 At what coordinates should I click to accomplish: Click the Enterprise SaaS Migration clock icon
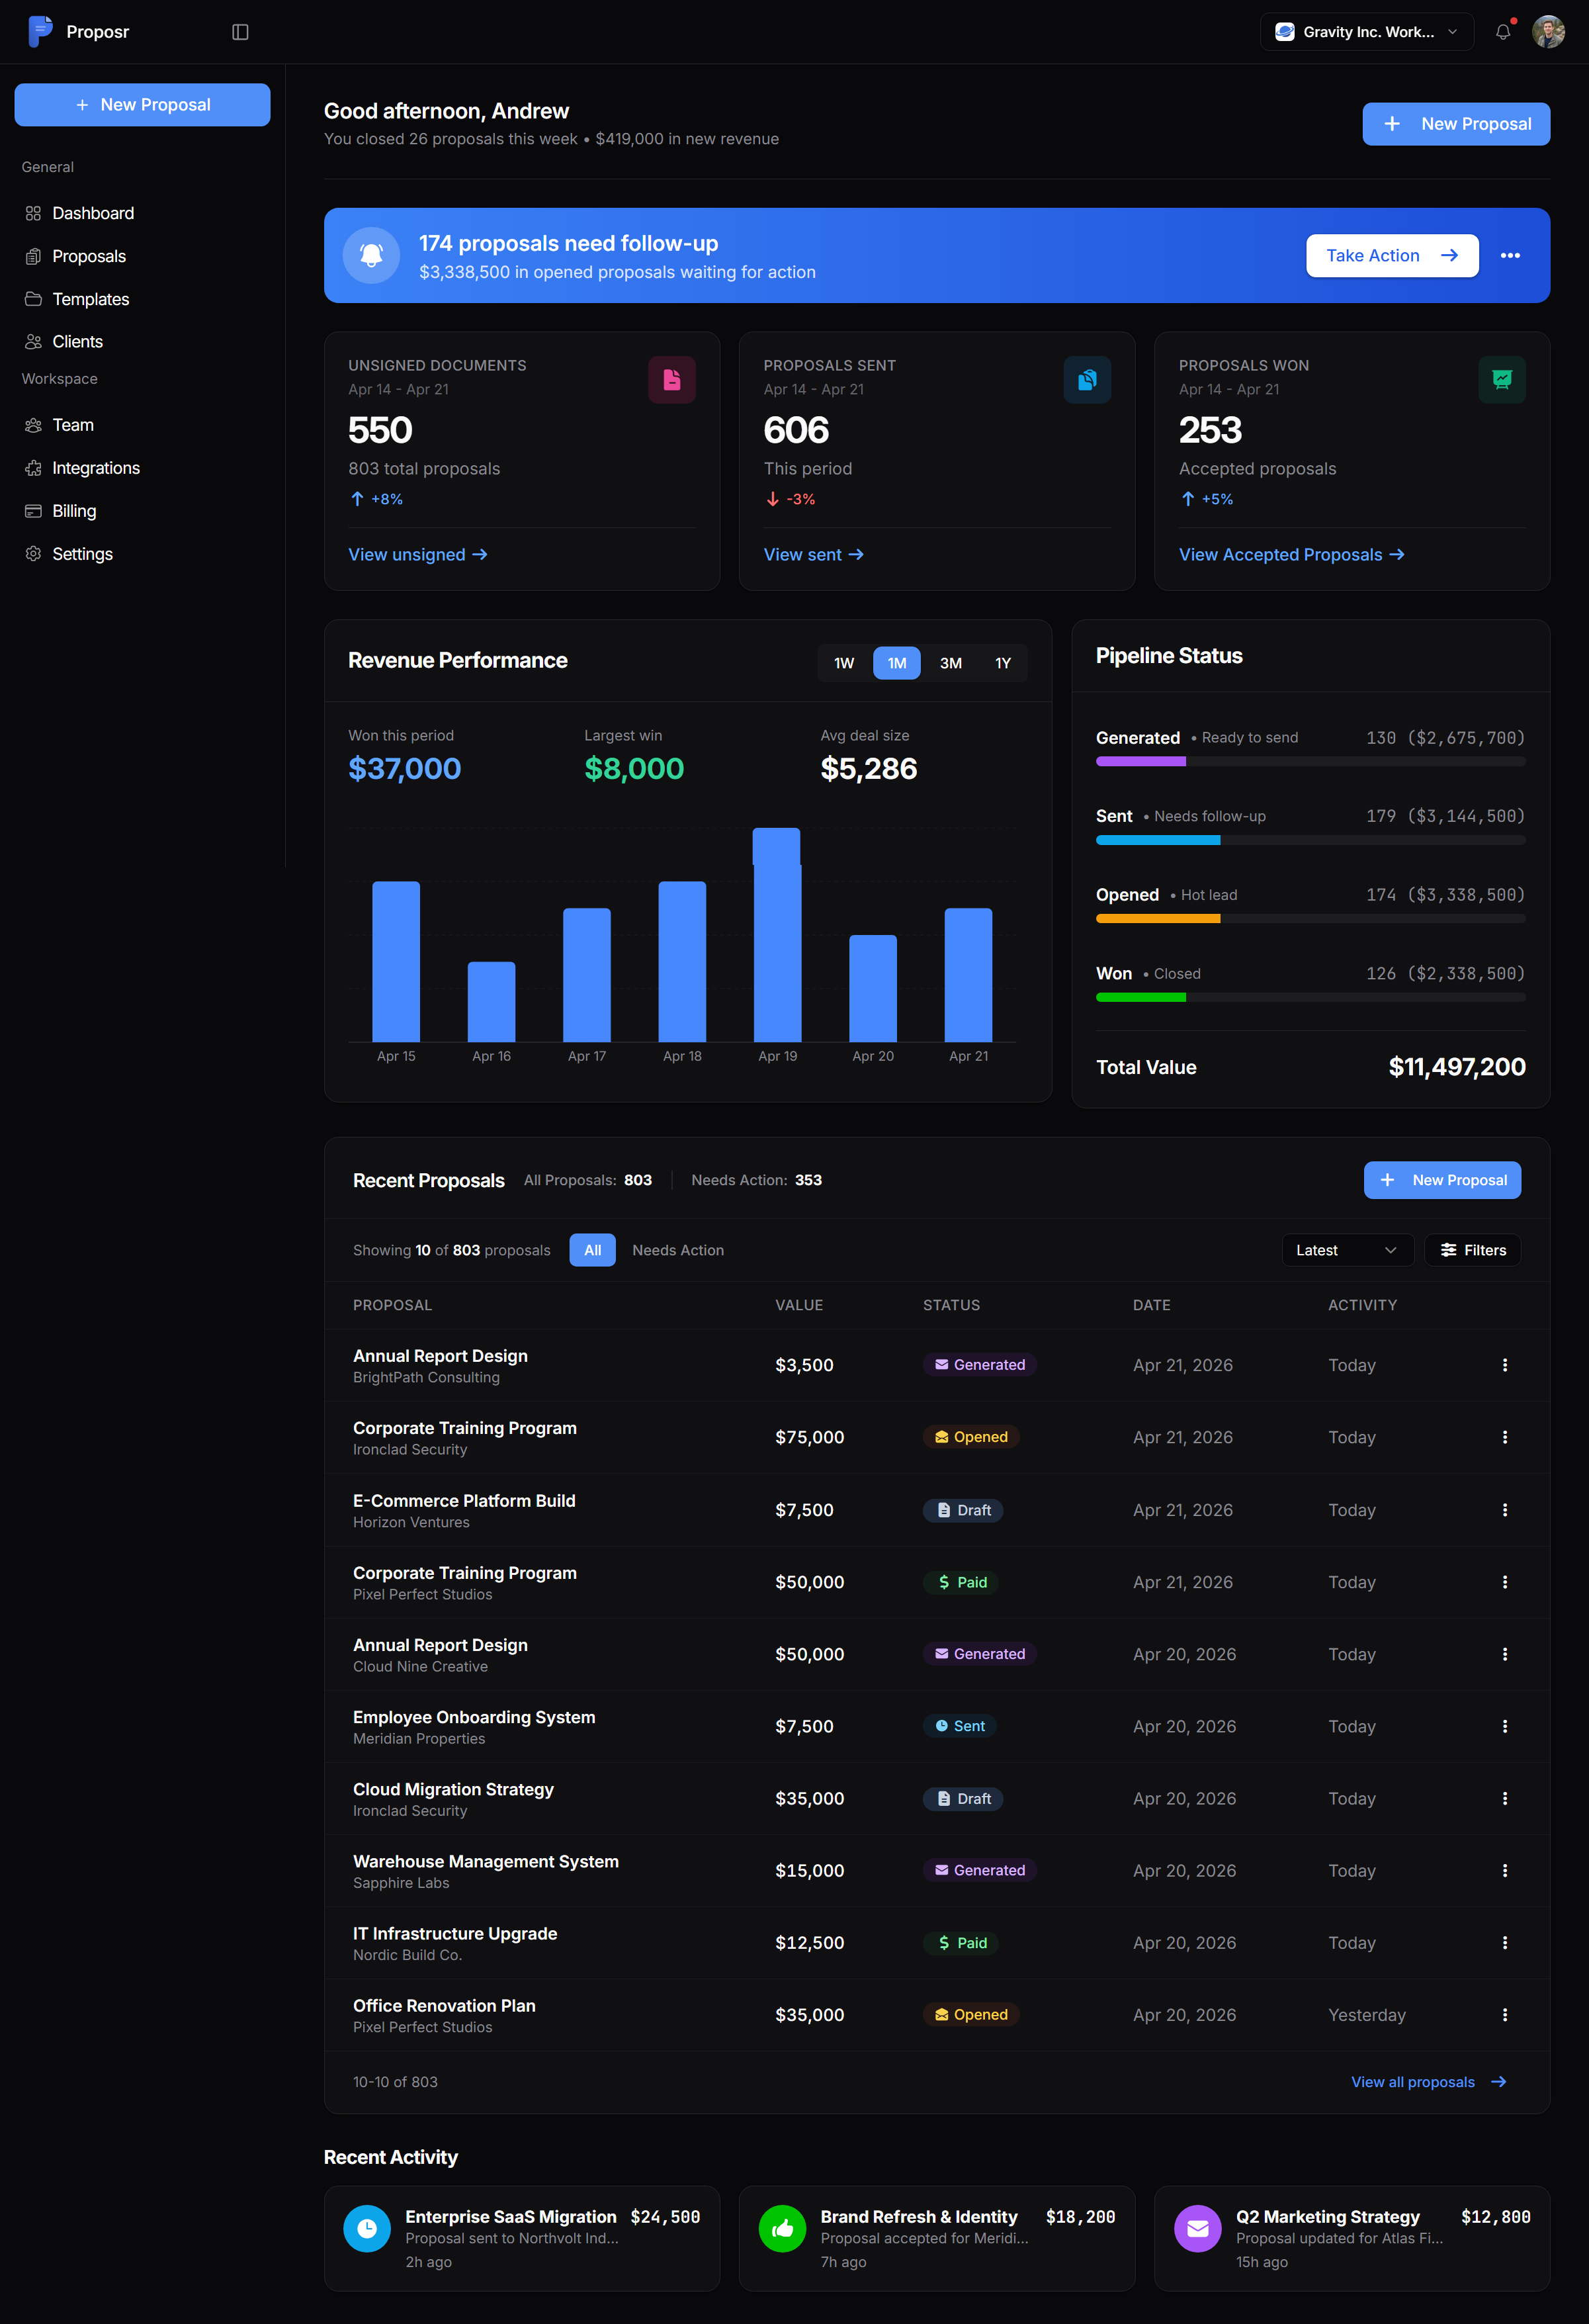pyautogui.click(x=367, y=2229)
